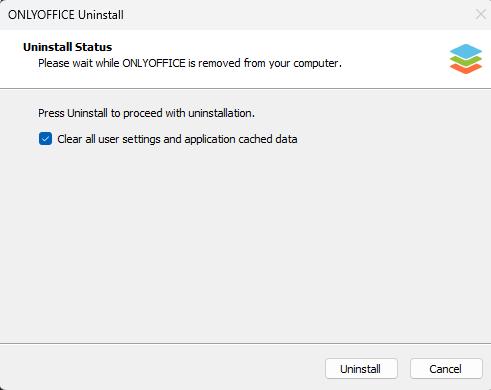Click the blue checkmark box beside 'Clear all'
The height and width of the screenshot is (390, 491).
coord(45,139)
